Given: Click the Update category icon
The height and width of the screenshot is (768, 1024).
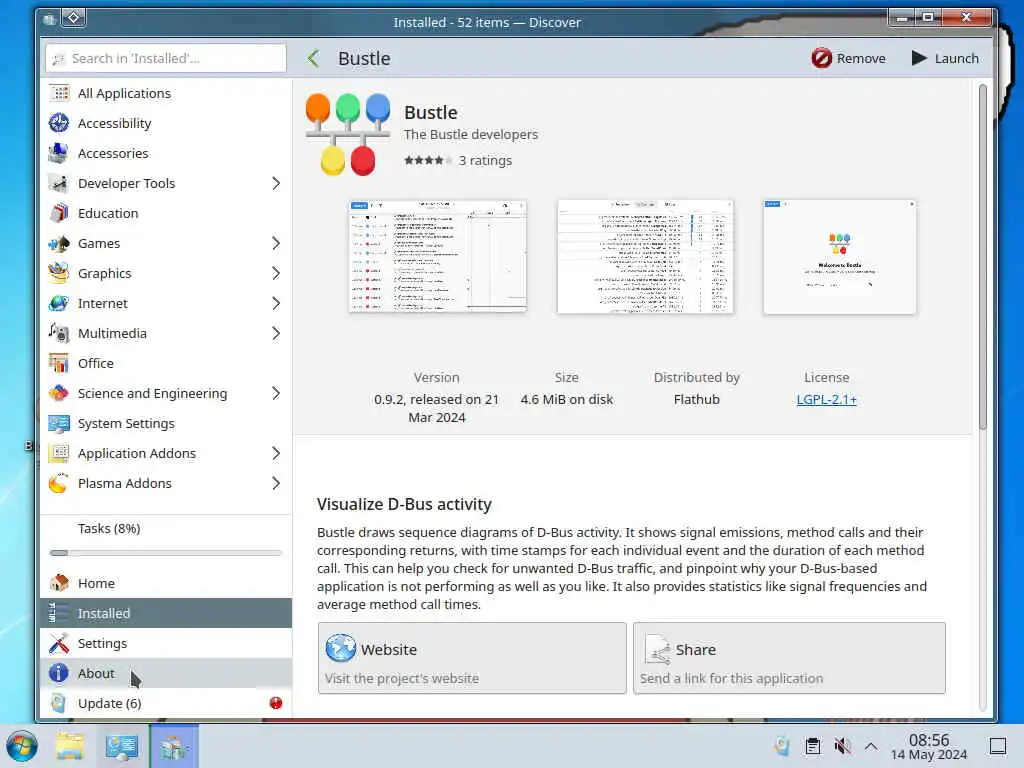Looking at the screenshot, I should pos(59,703).
